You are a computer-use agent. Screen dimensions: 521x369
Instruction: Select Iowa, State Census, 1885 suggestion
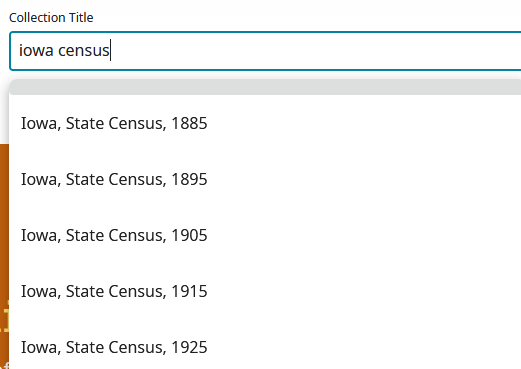[x=265, y=123]
